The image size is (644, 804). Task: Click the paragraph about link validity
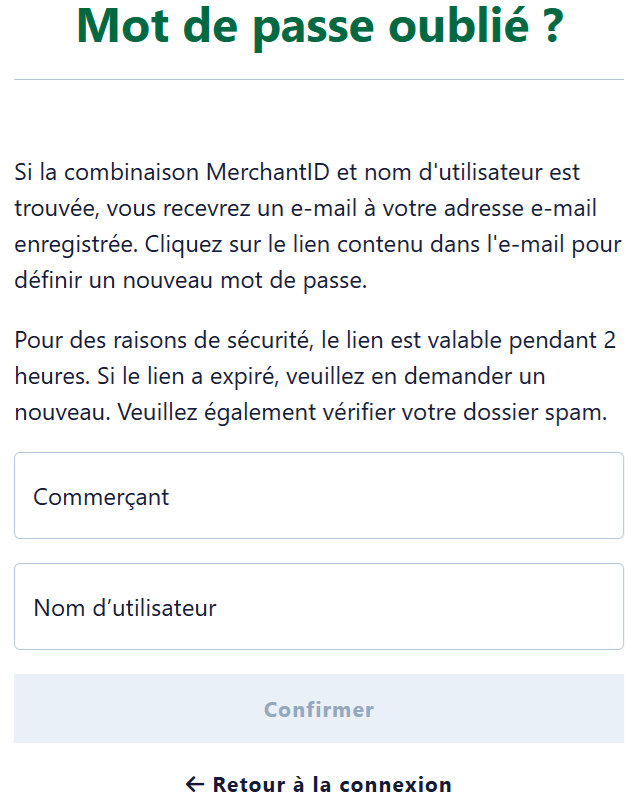(x=315, y=376)
